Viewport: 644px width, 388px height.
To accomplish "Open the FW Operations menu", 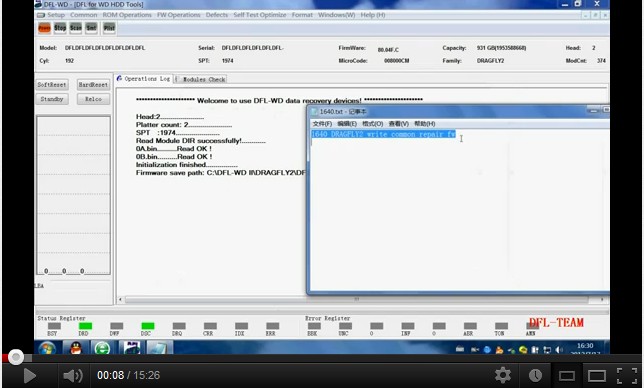I will coord(178,15).
